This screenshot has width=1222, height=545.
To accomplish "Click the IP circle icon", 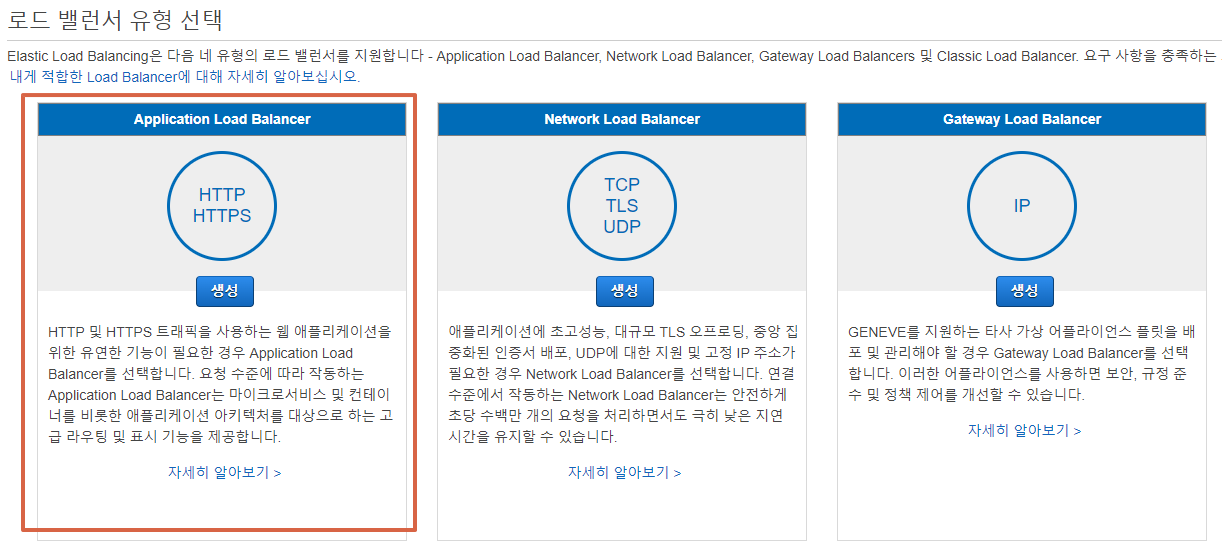I will 1022,206.
